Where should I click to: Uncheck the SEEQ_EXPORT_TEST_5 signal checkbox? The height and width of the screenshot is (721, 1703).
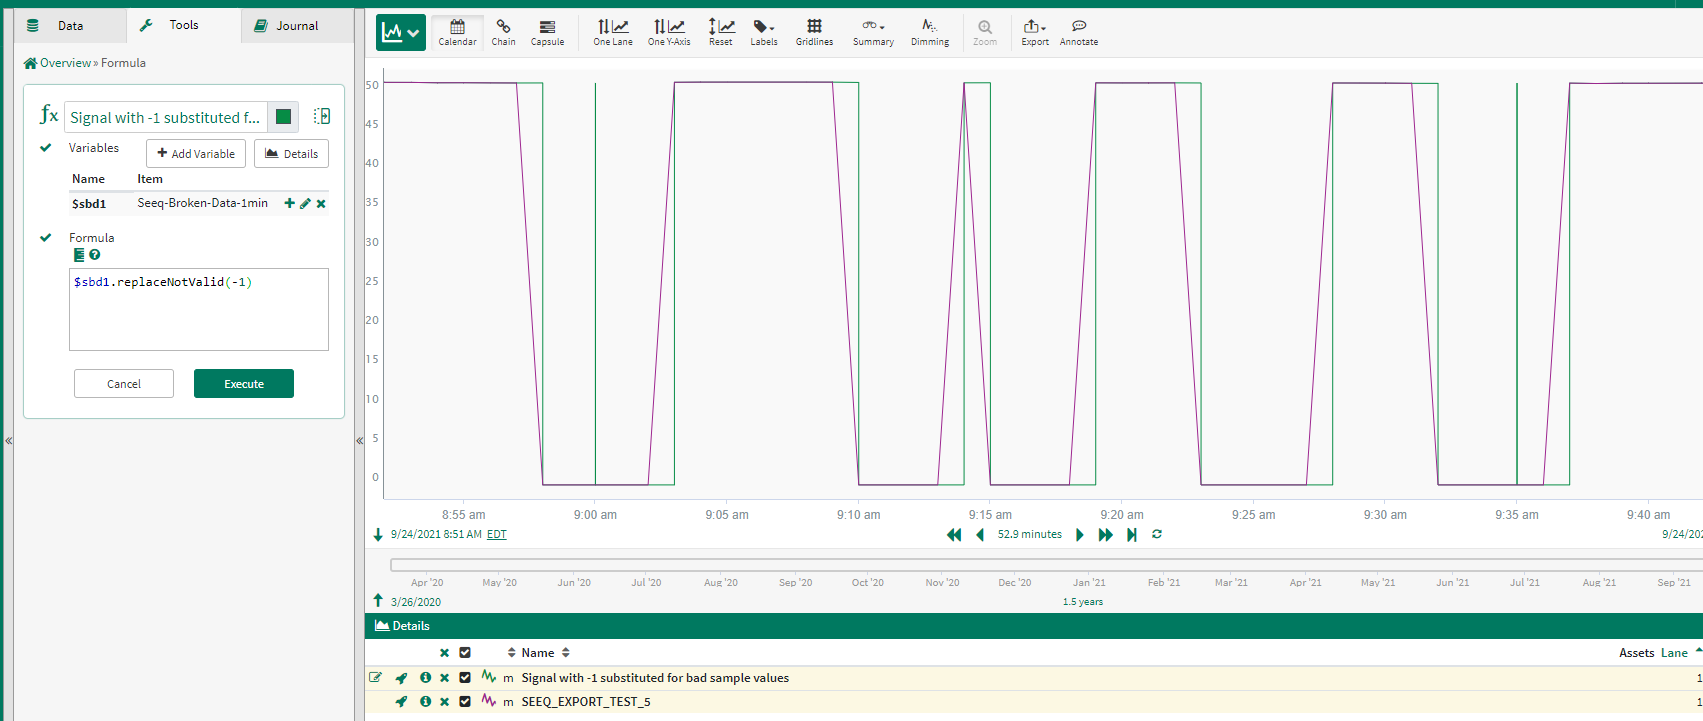(x=465, y=701)
